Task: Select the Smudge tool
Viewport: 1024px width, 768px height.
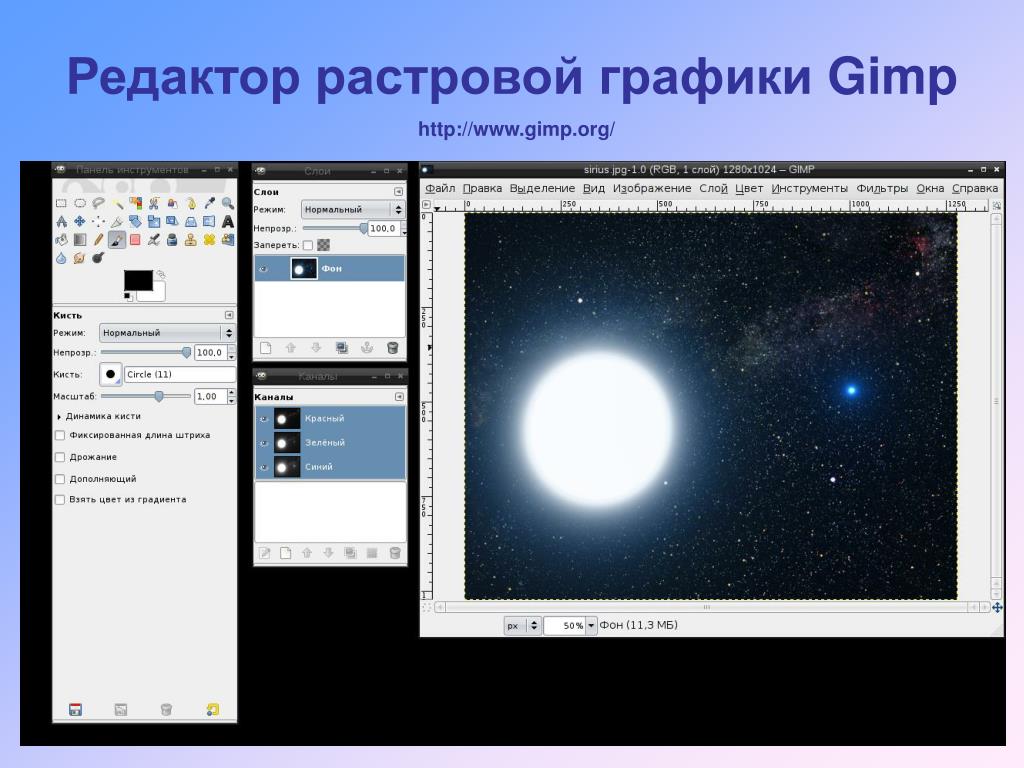Action: click(x=80, y=258)
